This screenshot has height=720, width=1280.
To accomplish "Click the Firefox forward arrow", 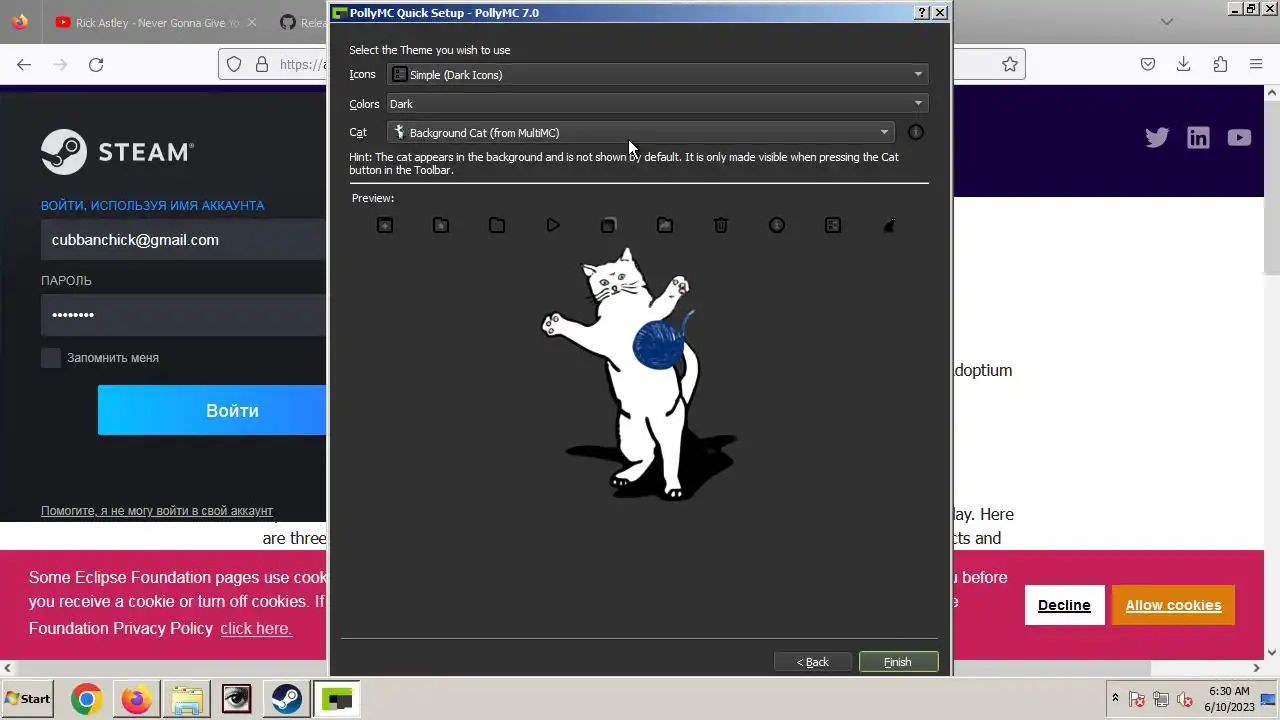I will pyautogui.click(x=60, y=64).
